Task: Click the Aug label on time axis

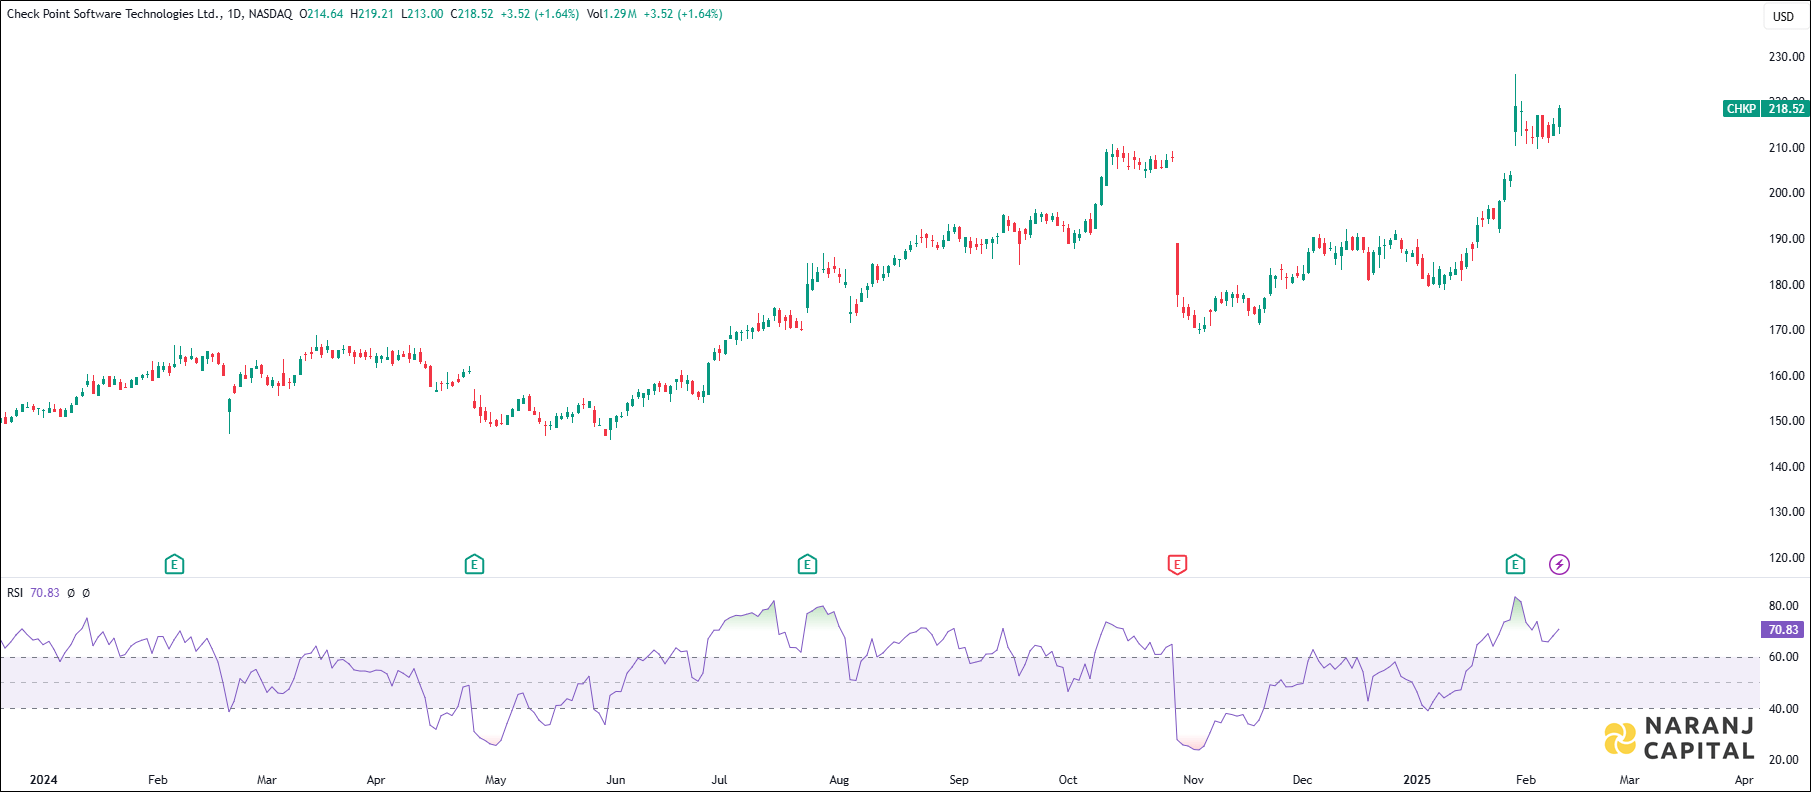Action: 839,780
